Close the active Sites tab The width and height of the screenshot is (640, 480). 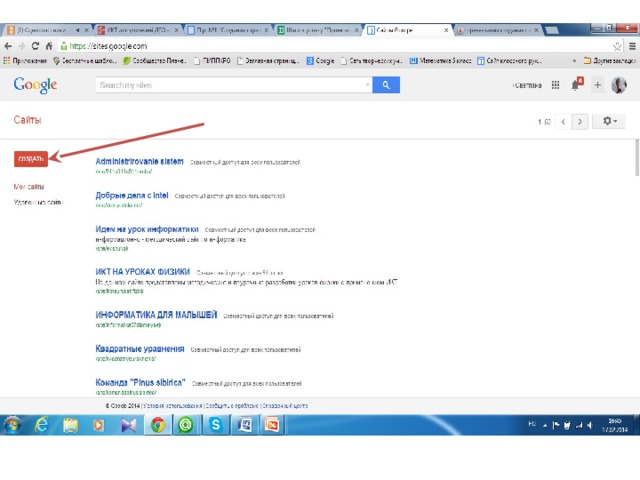tap(446, 30)
